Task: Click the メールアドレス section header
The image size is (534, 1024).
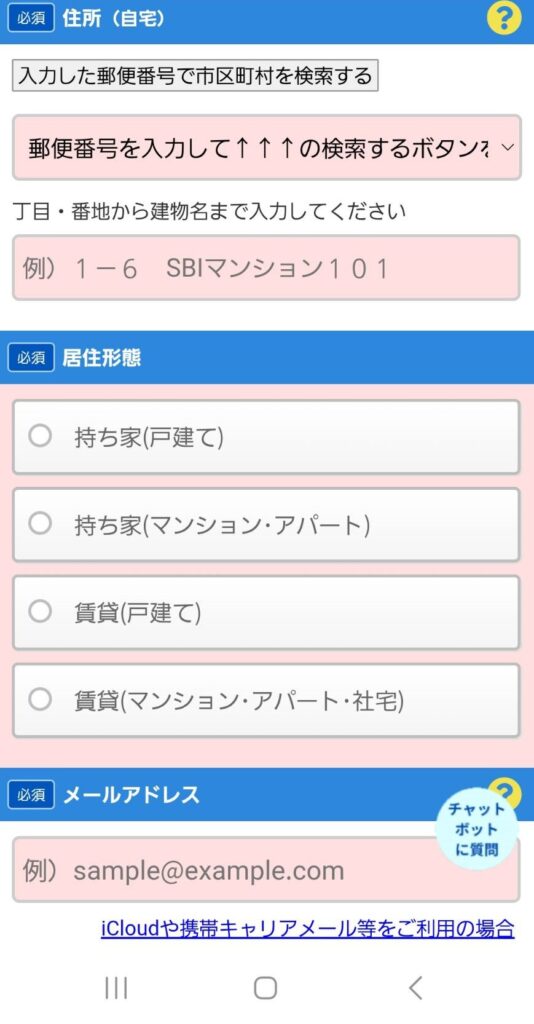Action: coord(267,795)
